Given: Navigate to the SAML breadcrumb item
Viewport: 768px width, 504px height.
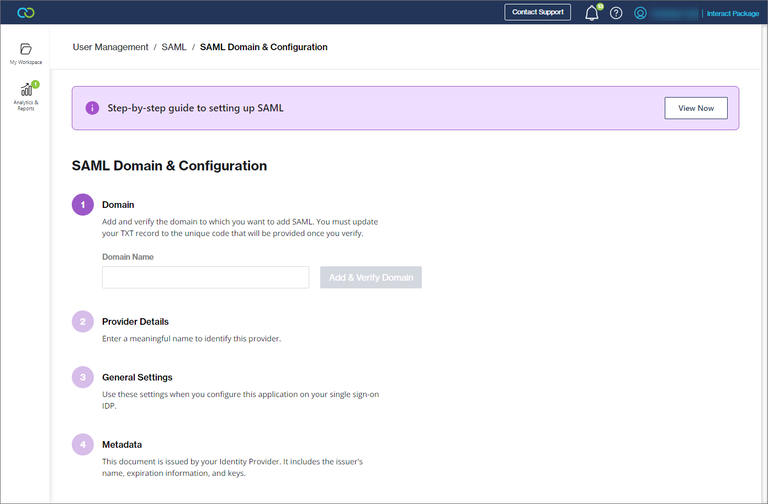Looking at the screenshot, I should [x=174, y=47].
